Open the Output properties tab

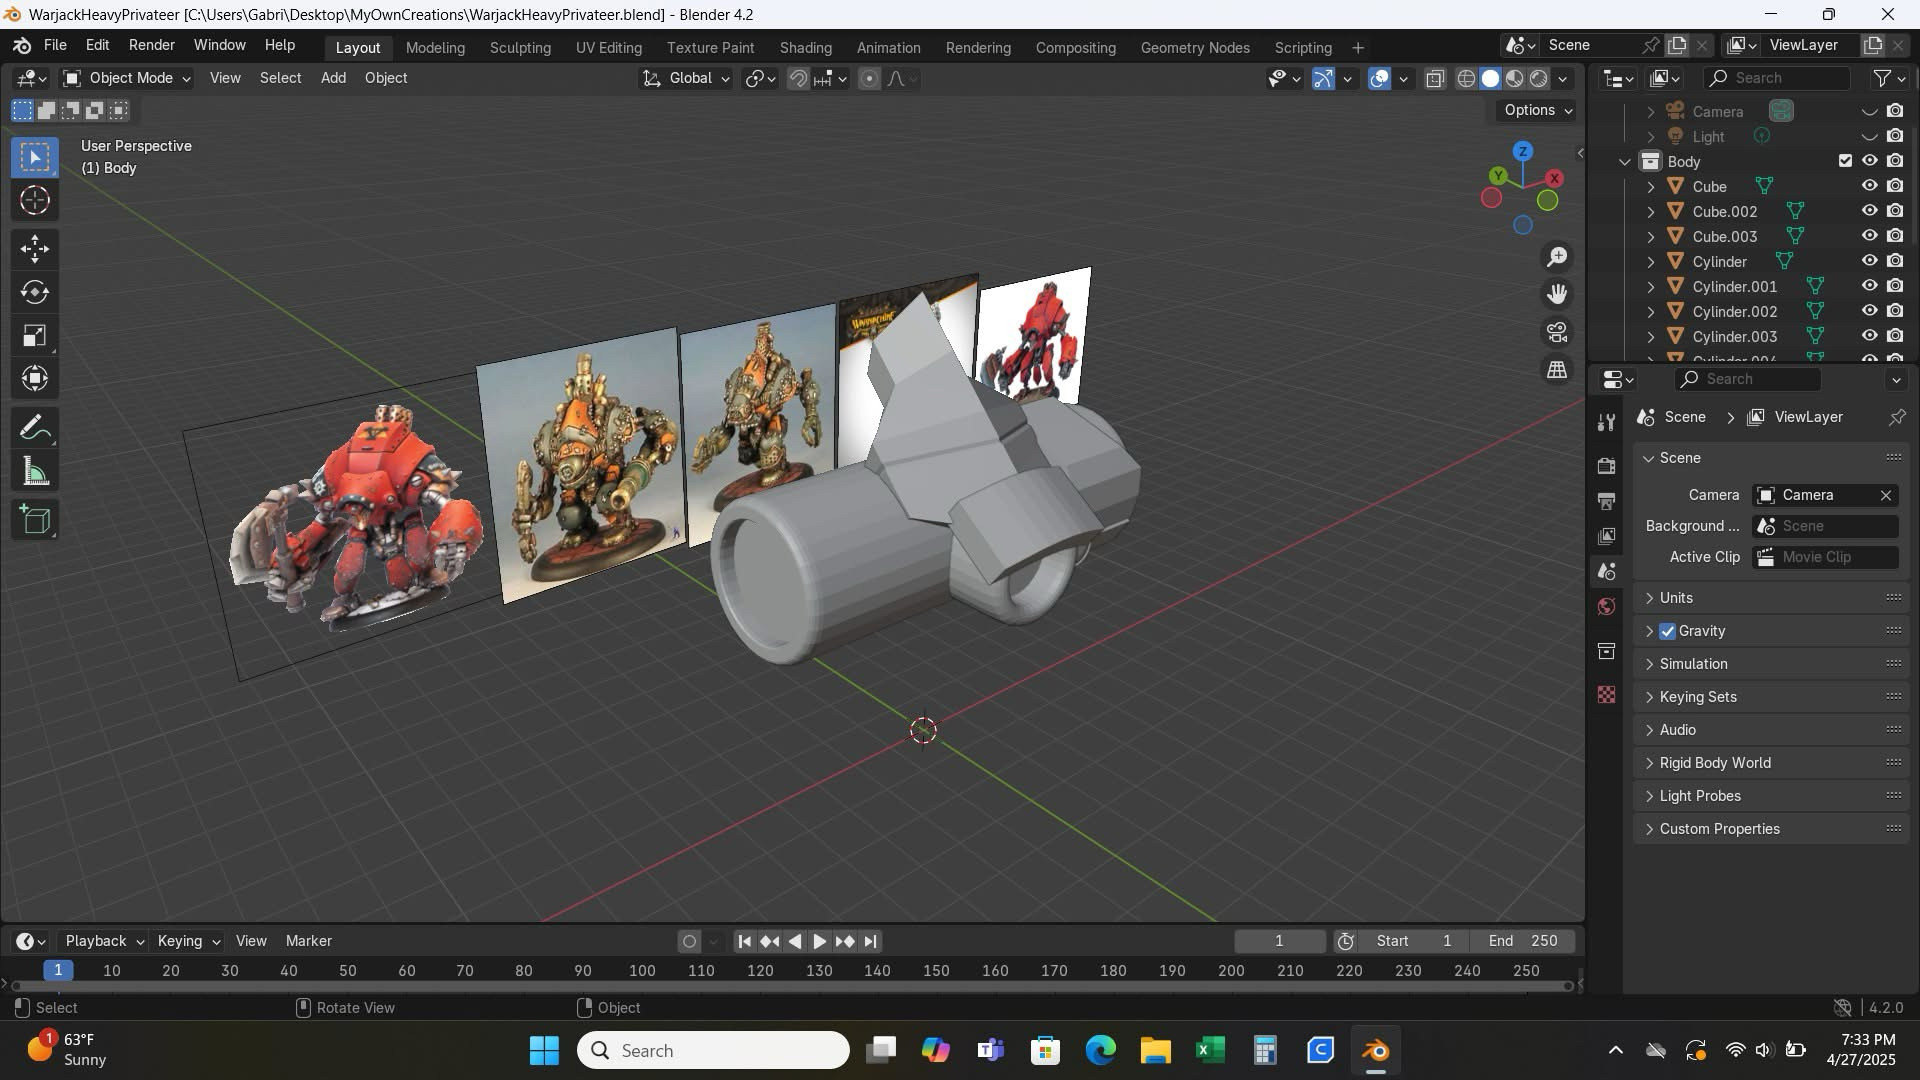tap(1606, 501)
